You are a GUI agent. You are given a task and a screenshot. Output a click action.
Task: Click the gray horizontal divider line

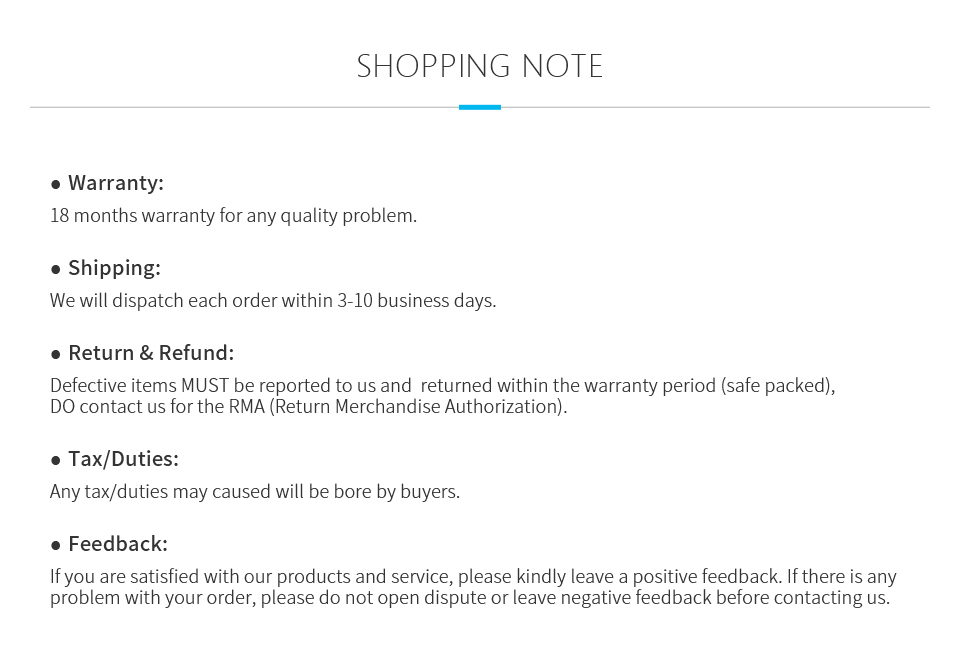pyautogui.click(x=245, y=107)
